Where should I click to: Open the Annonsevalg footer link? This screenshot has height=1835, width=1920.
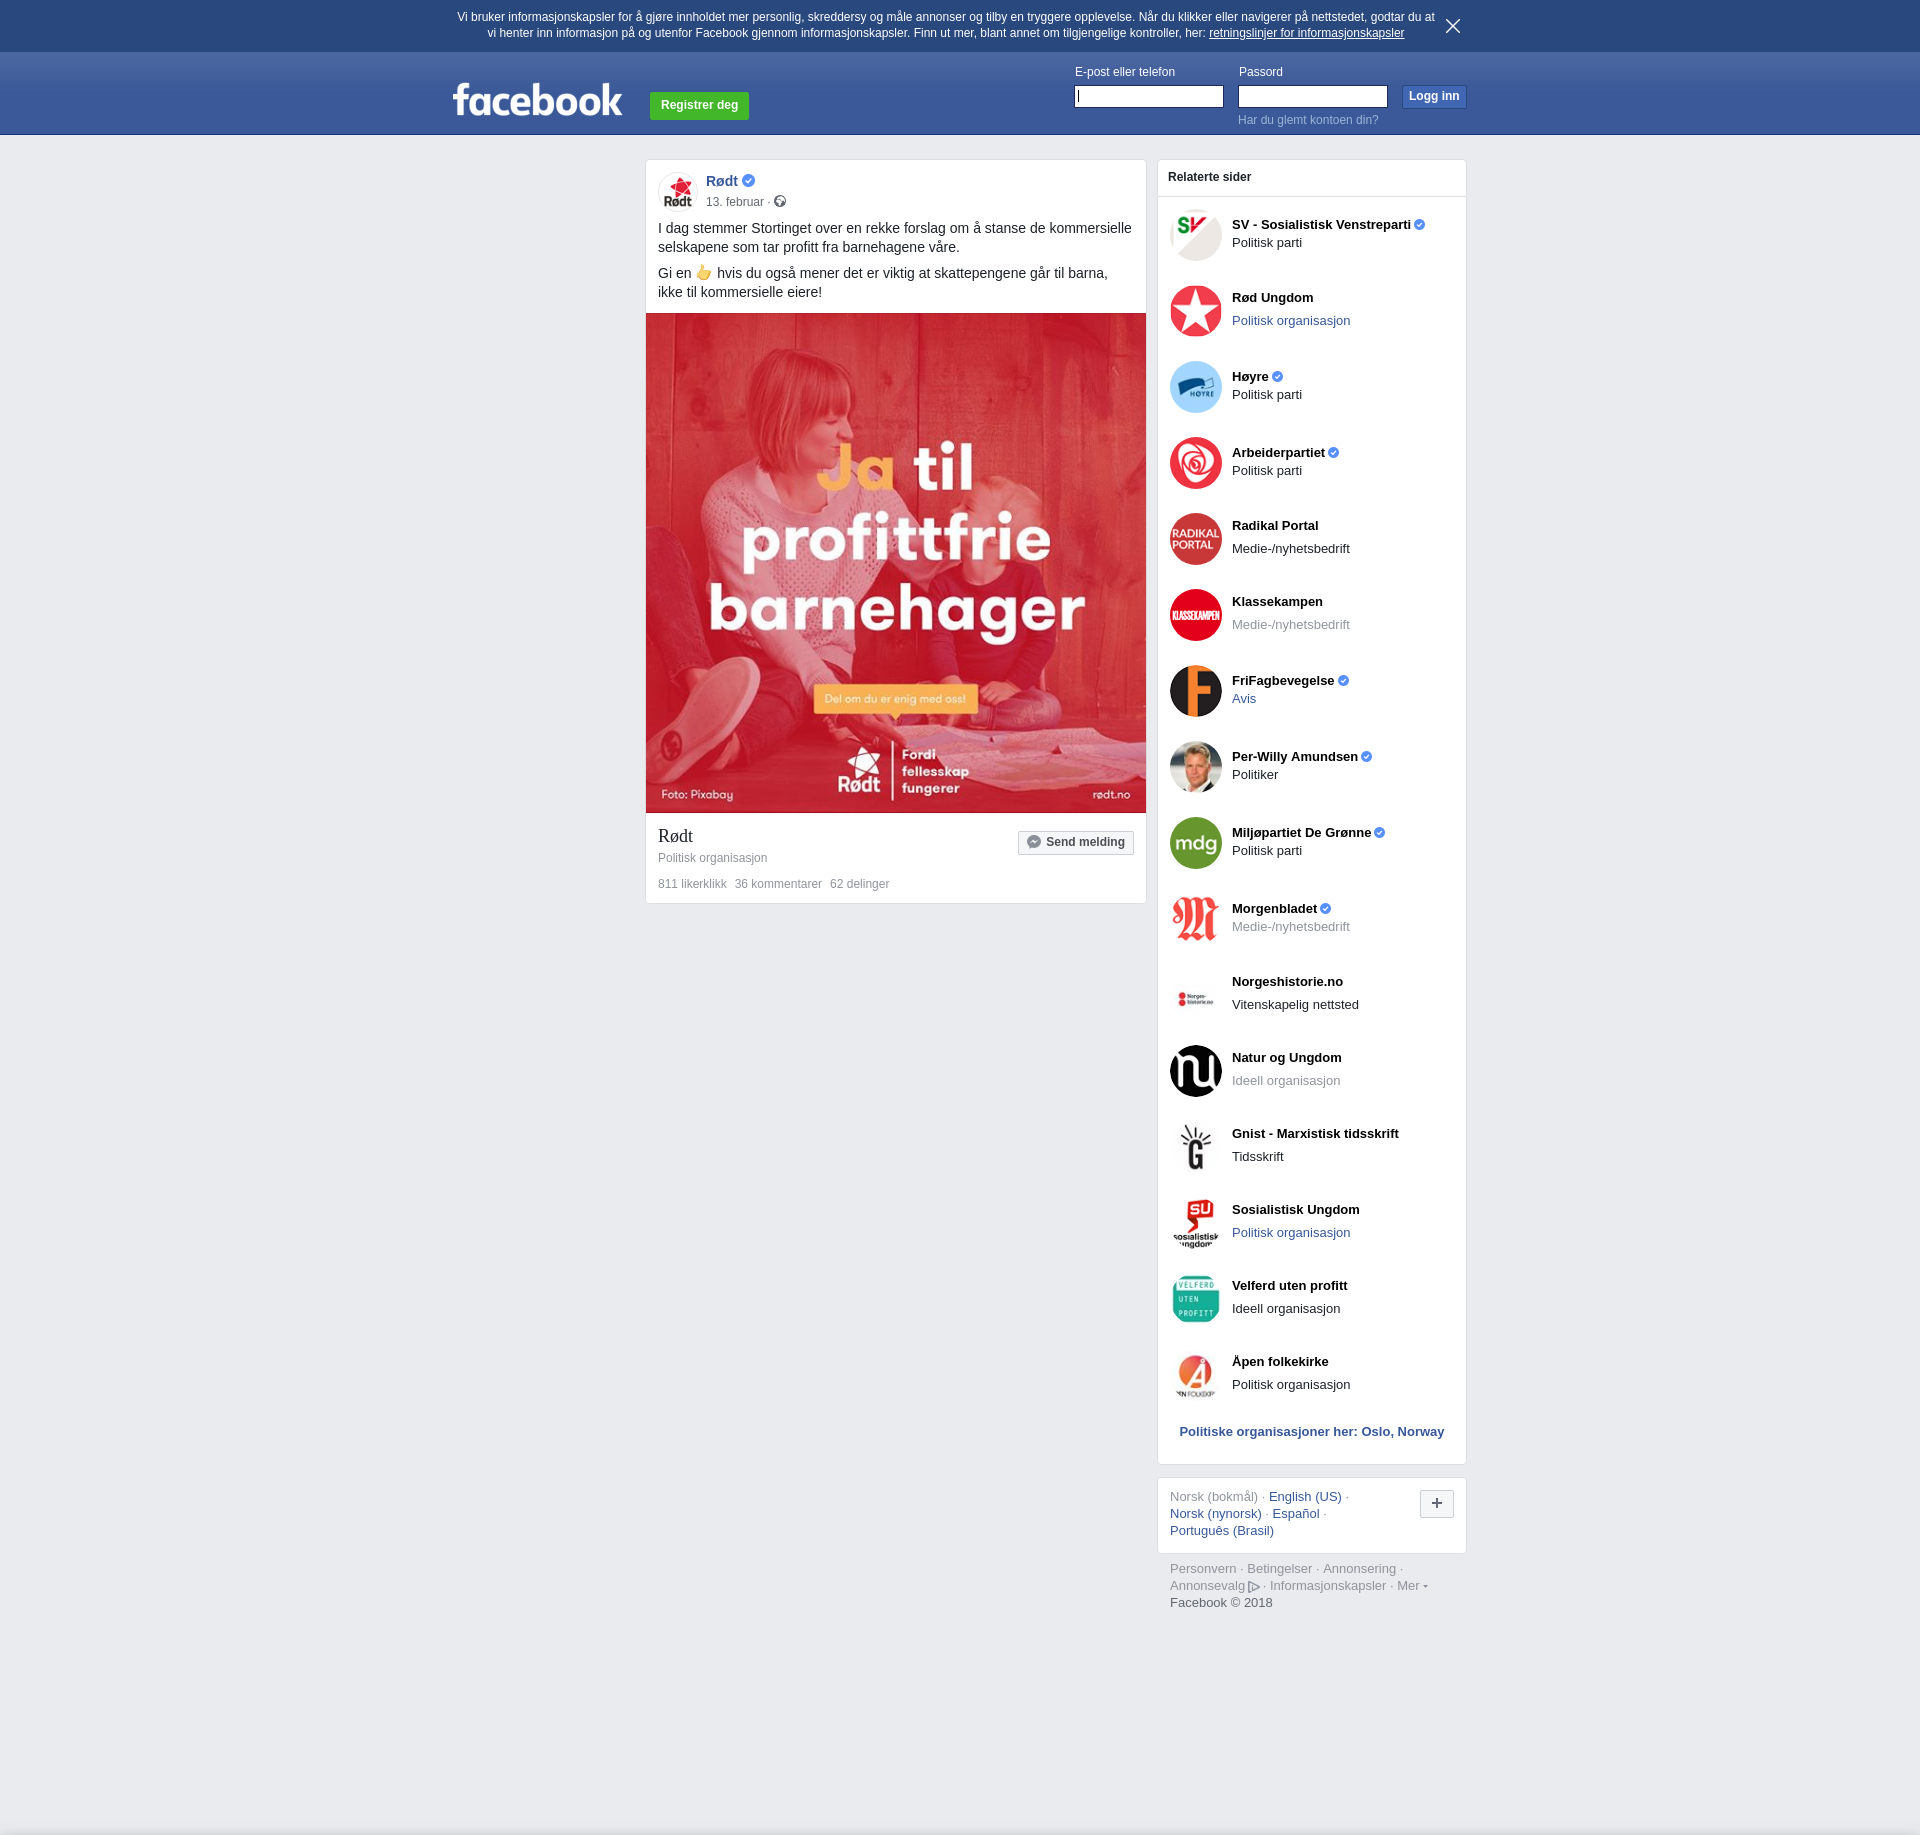pyautogui.click(x=1215, y=1586)
